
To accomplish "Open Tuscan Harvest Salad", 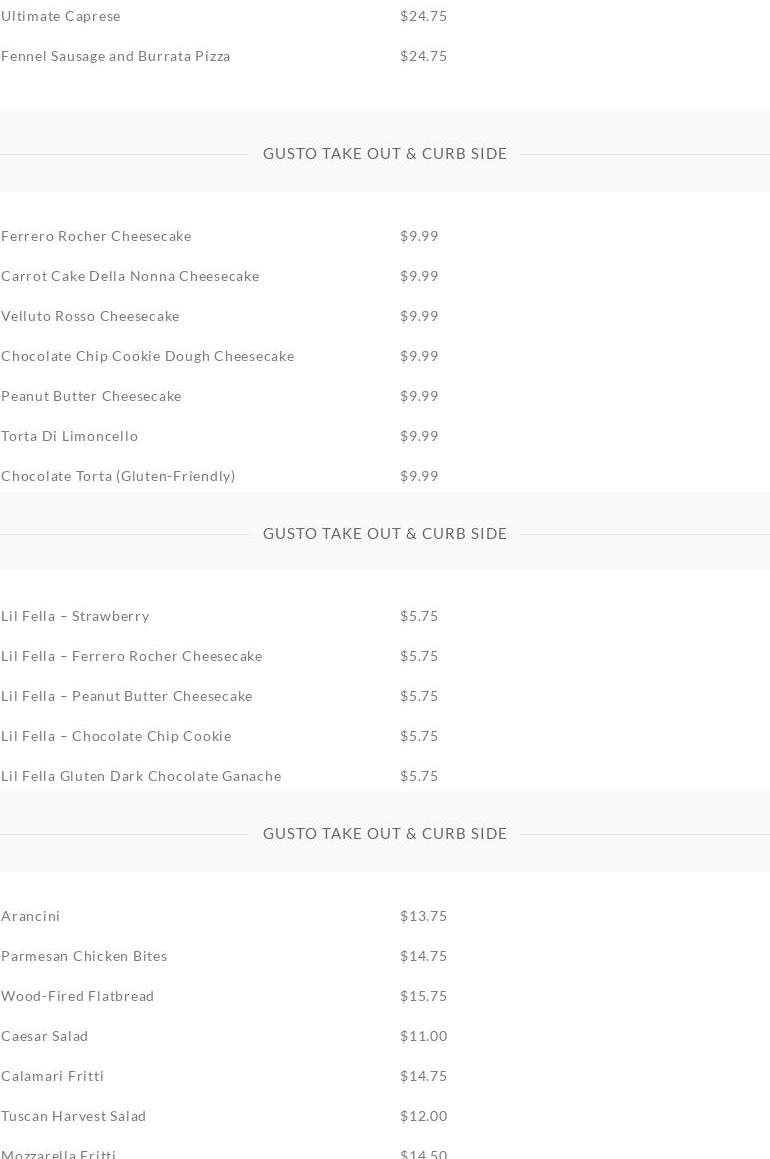I will point(73,1116).
